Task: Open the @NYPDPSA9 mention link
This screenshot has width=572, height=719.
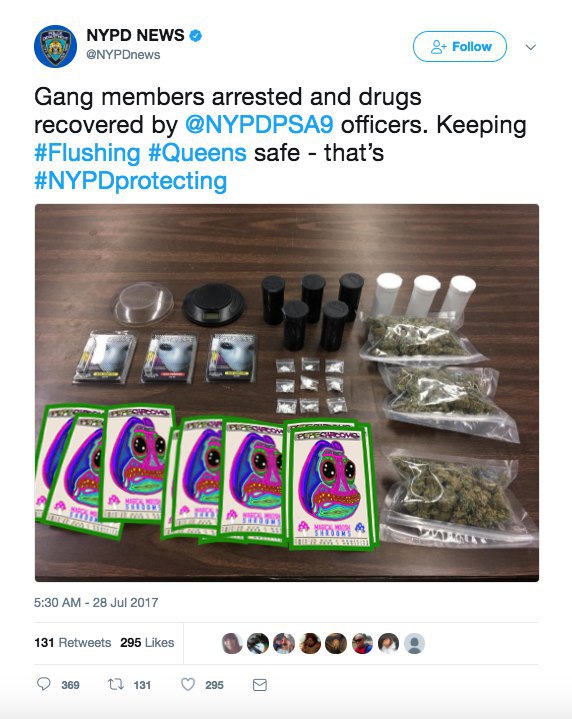Action: pos(259,125)
